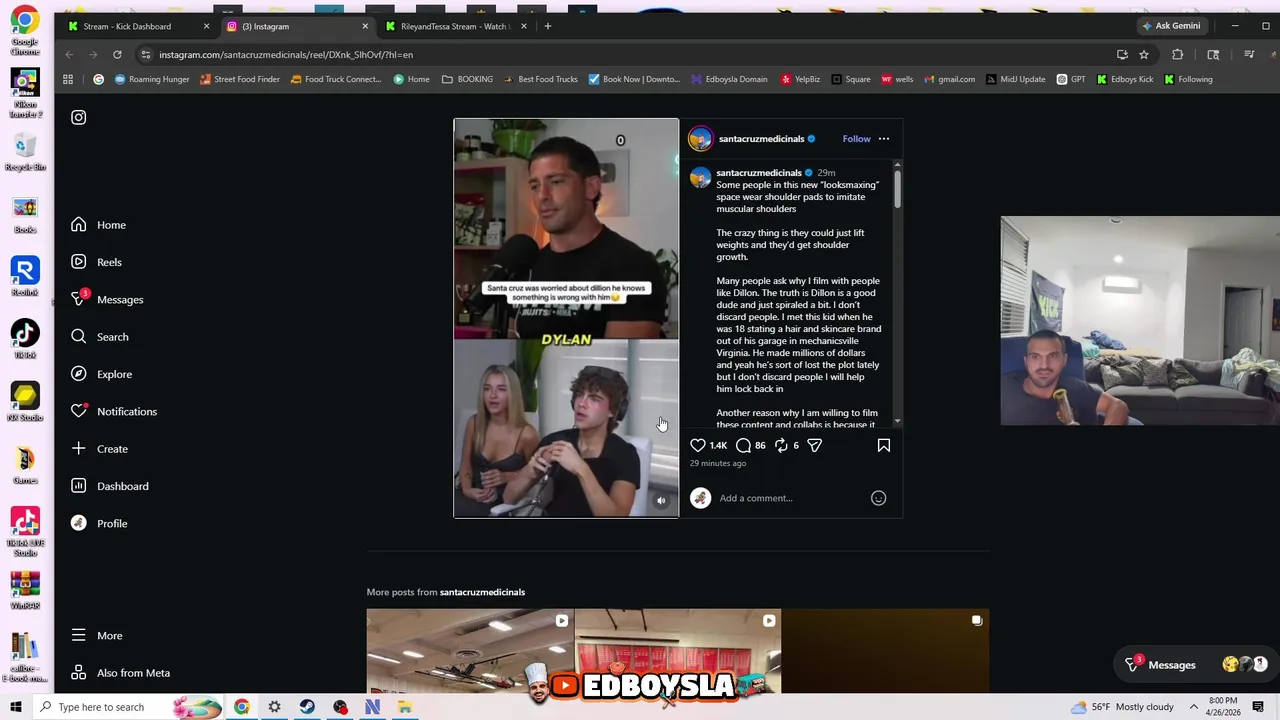The image size is (1280, 720).
Task: Open the weather widget showing 56°F
Action: click(1121, 707)
